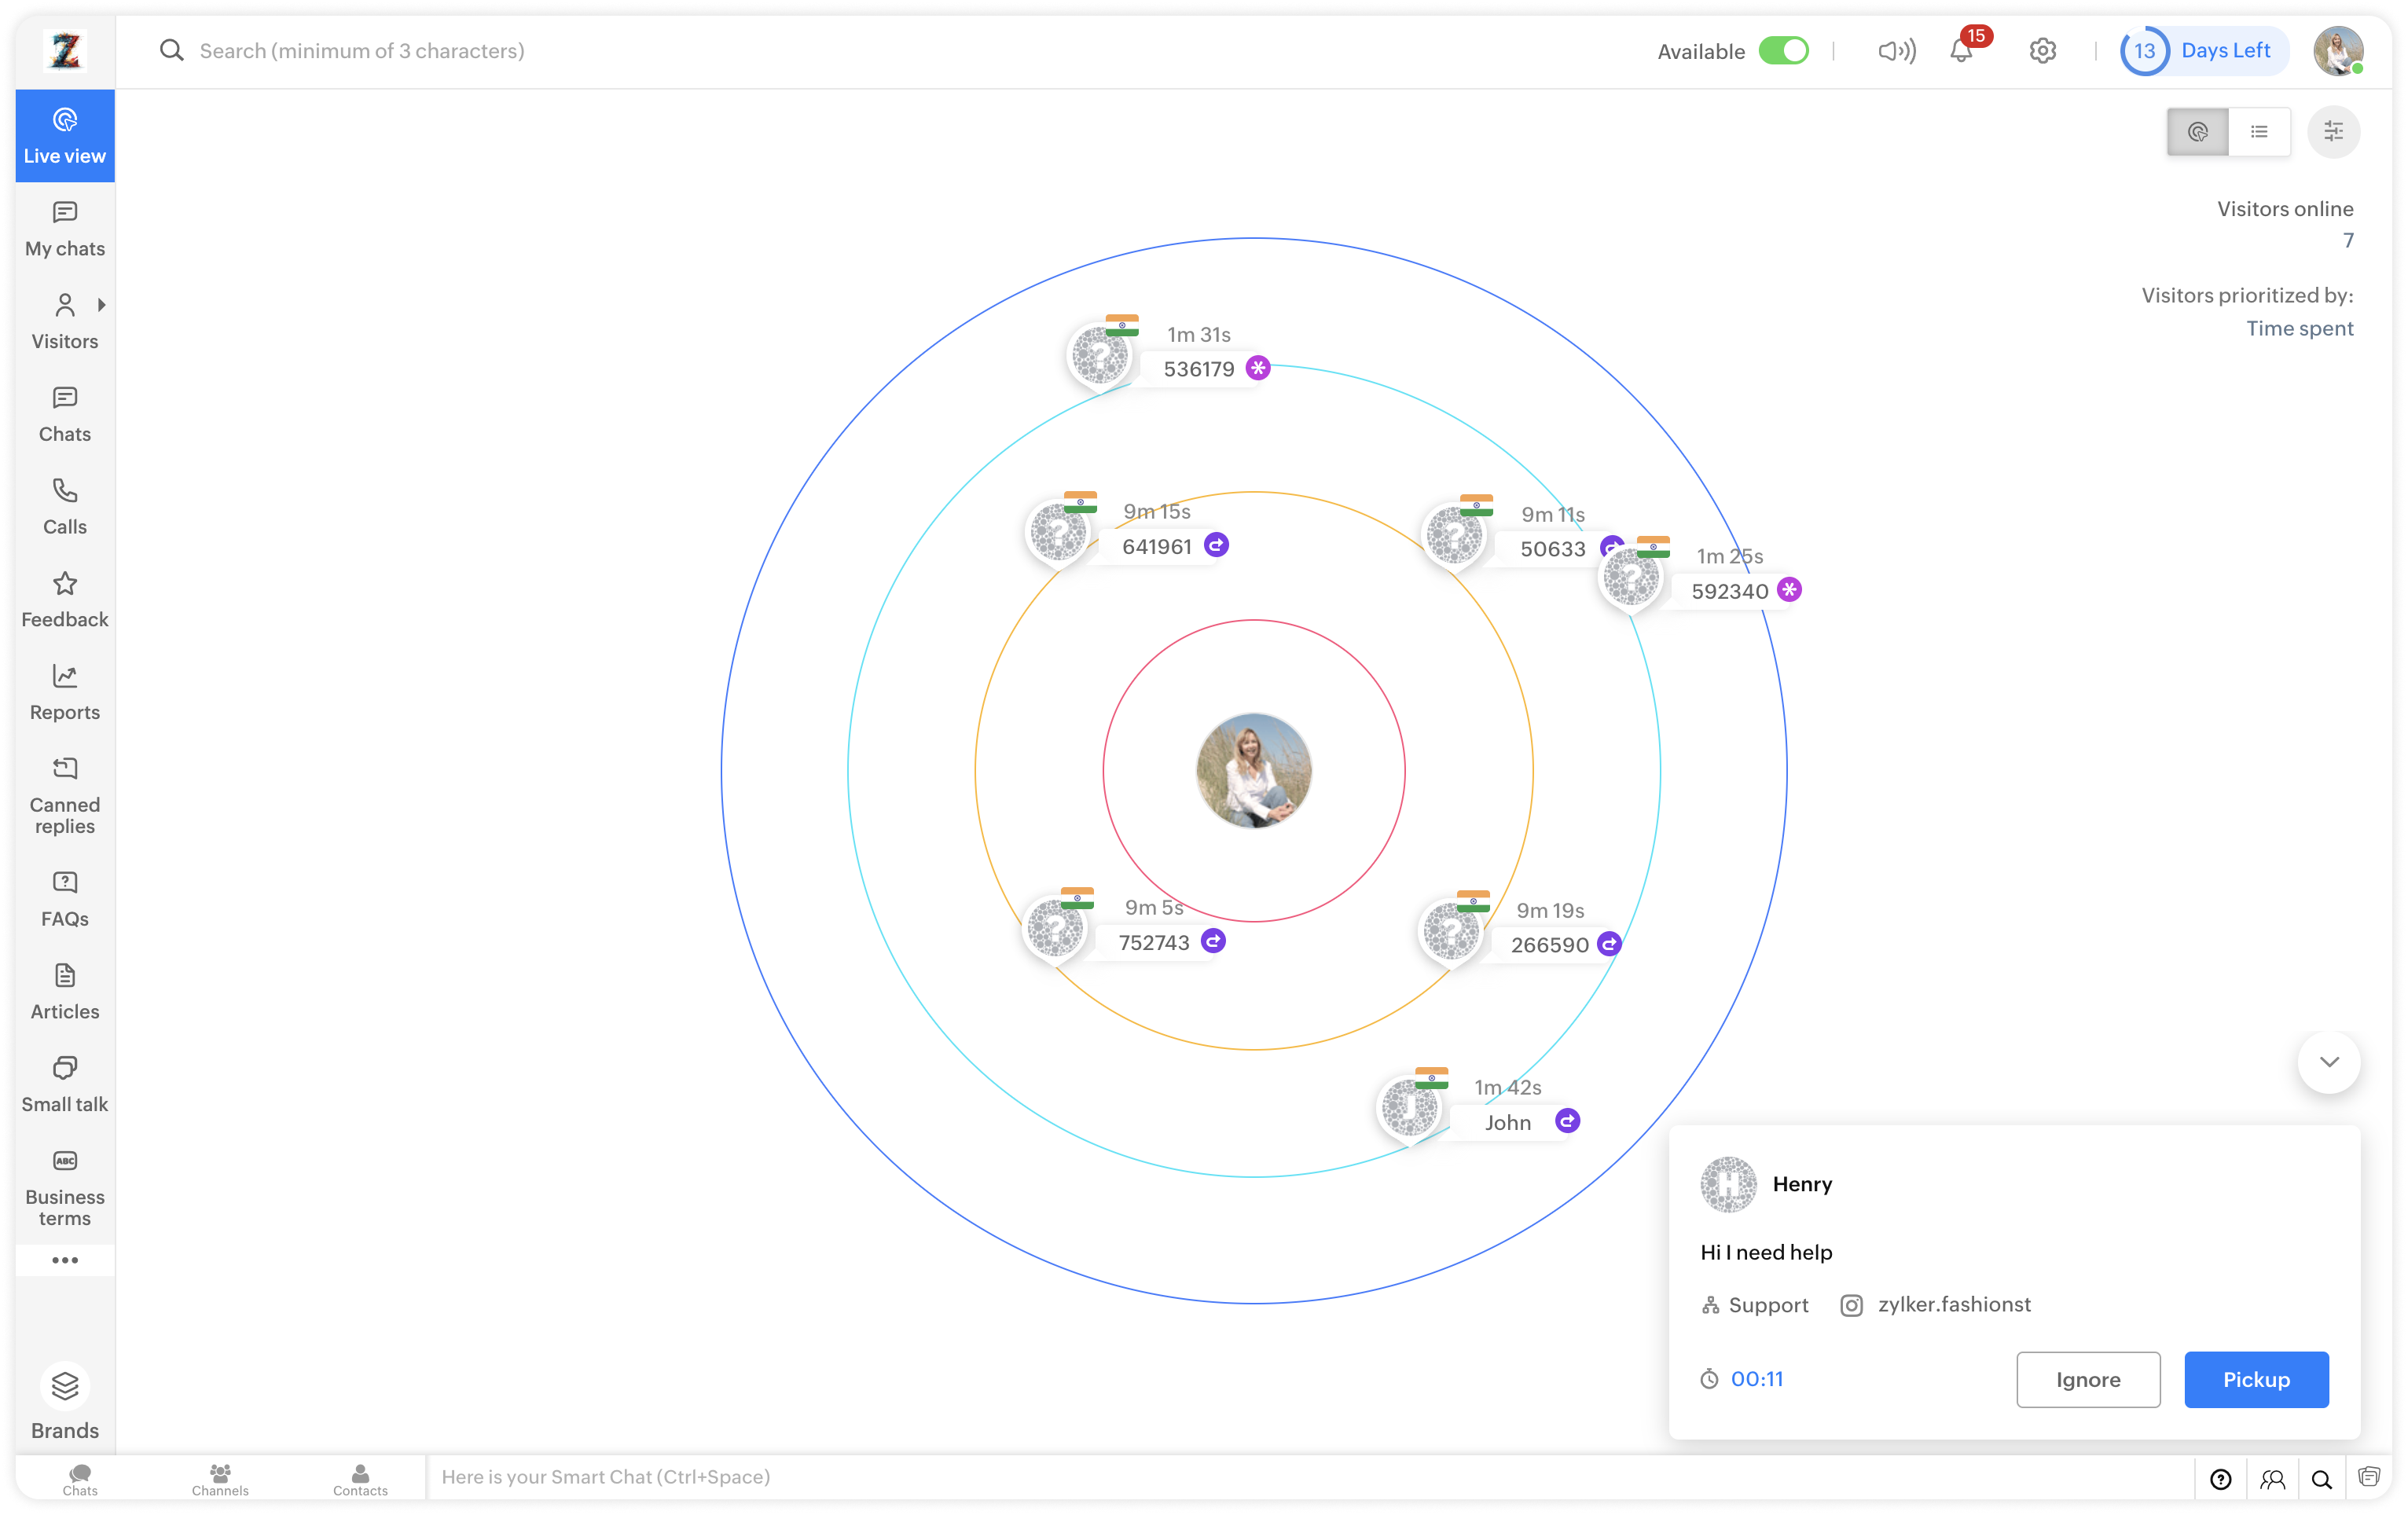
Task: Open the Channels bottom tab
Action: pyautogui.click(x=220, y=1478)
